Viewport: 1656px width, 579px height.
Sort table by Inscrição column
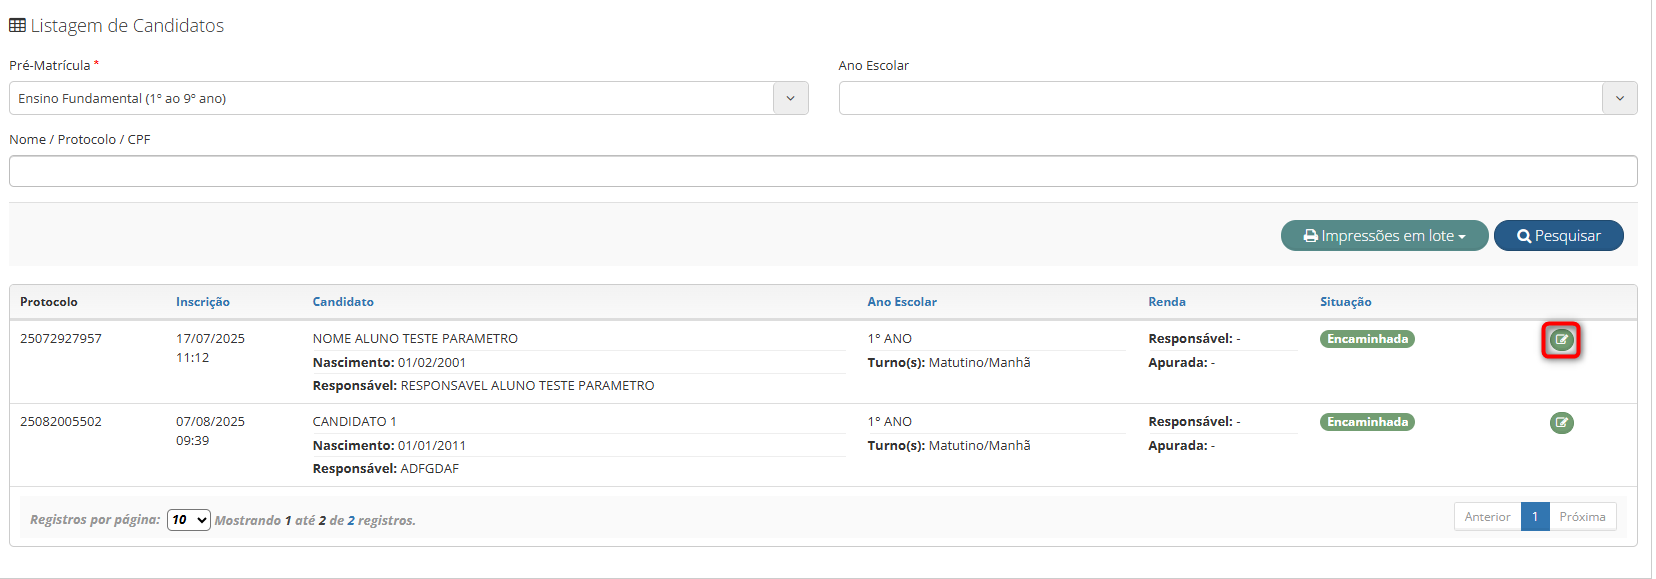(202, 302)
